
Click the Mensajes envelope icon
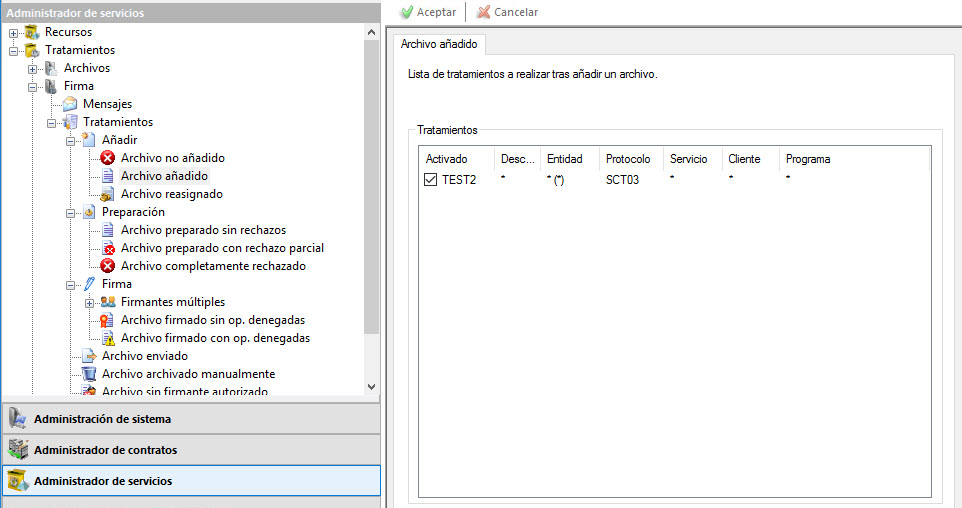(70, 104)
